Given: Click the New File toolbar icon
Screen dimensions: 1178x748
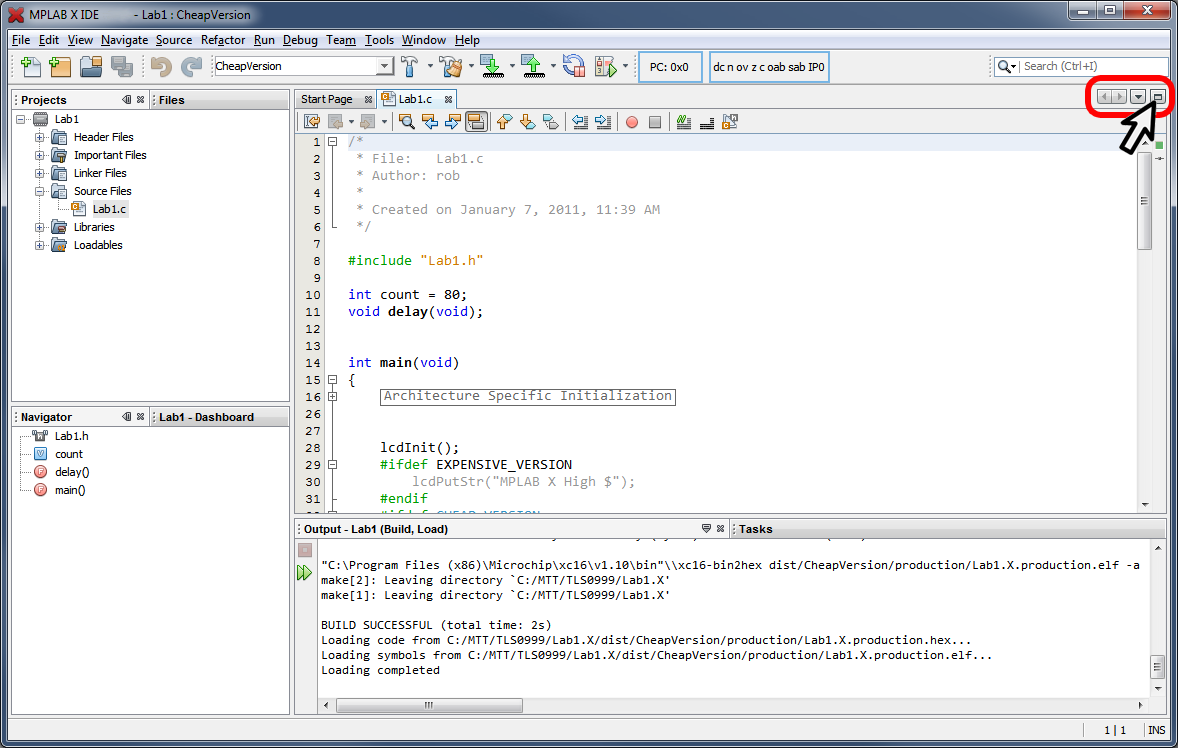Looking at the screenshot, I should 31,67.
